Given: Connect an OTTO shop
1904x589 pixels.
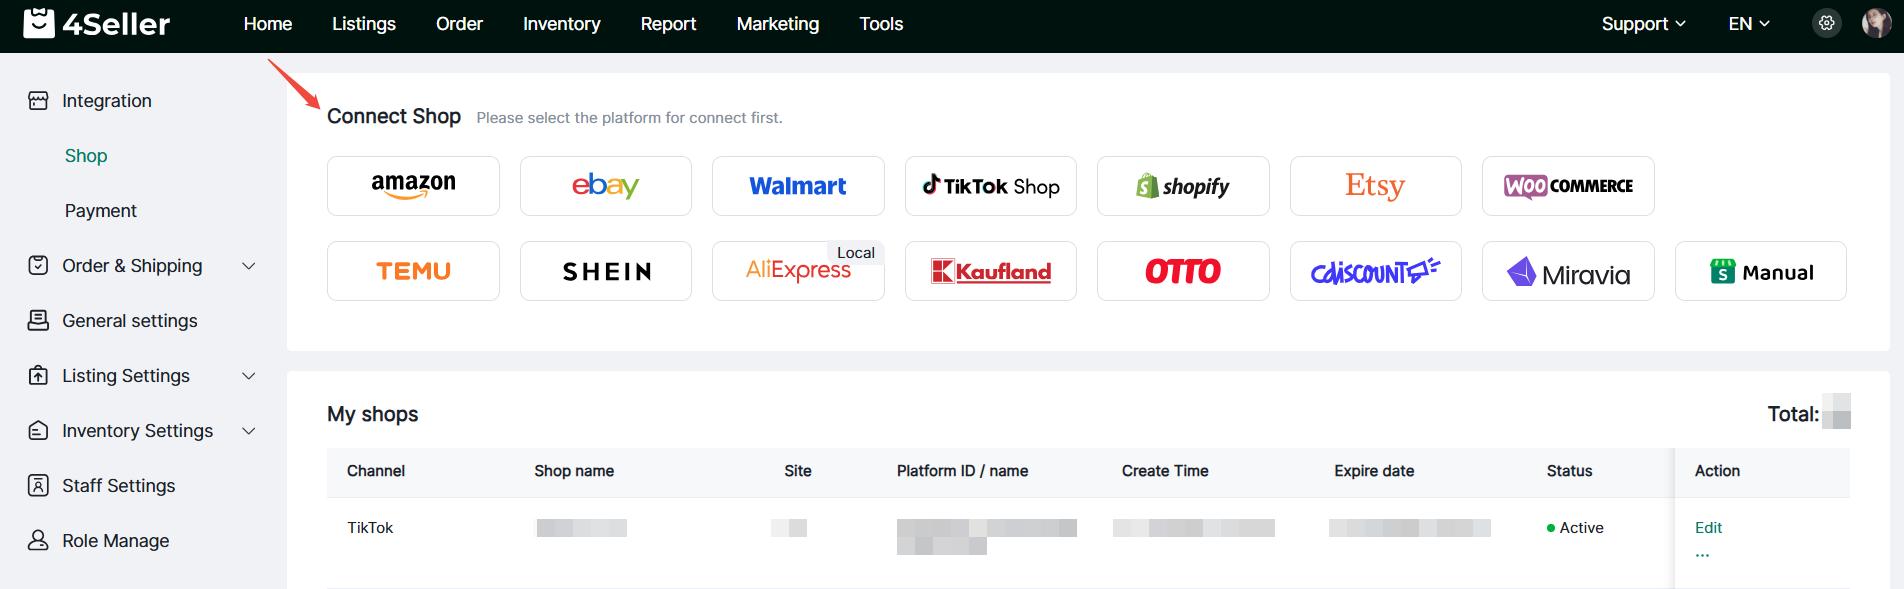Looking at the screenshot, I should pyautogui.click(x=1183, y=271).
